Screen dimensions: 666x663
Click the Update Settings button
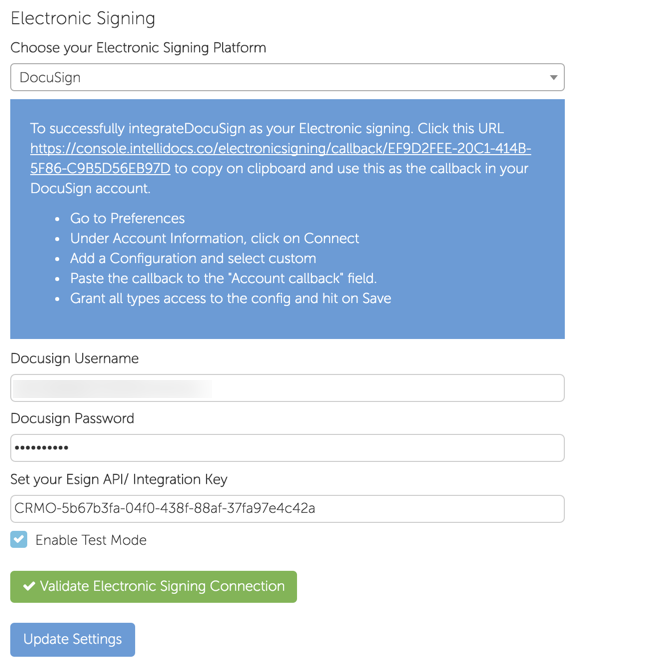point(73,640)
